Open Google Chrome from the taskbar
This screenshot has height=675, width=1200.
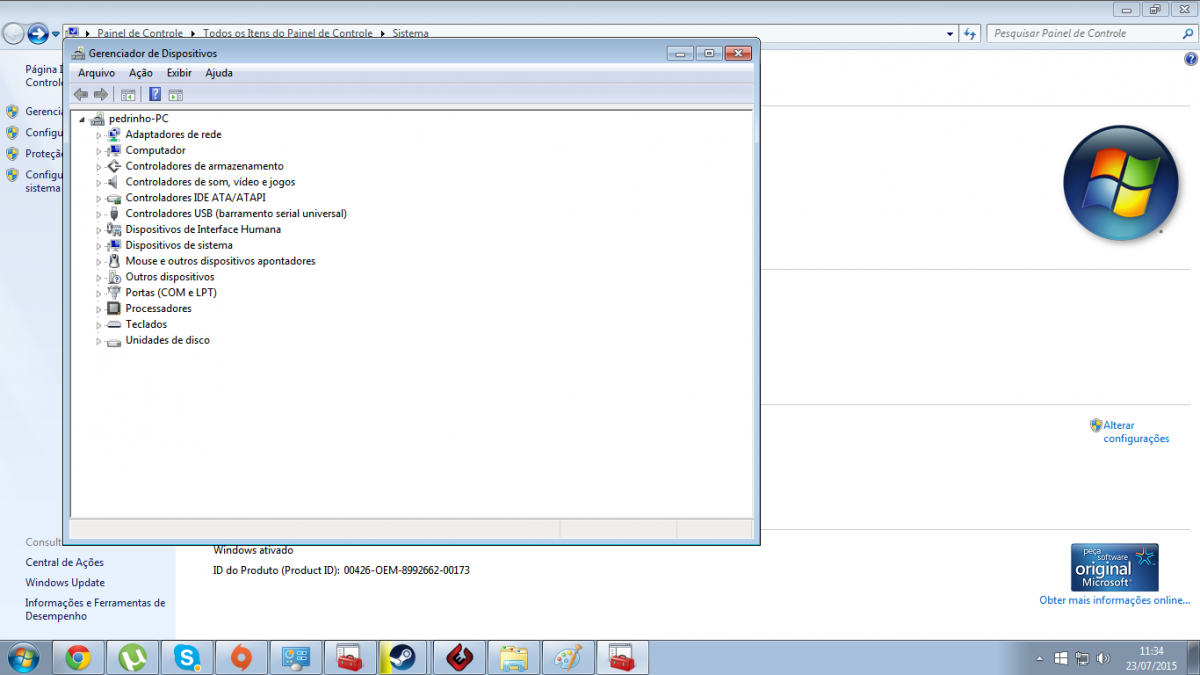(x=78, y=658)
